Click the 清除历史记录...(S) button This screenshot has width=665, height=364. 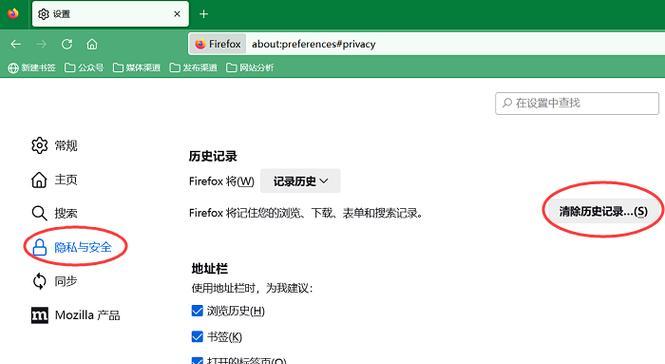pos(603,211)
